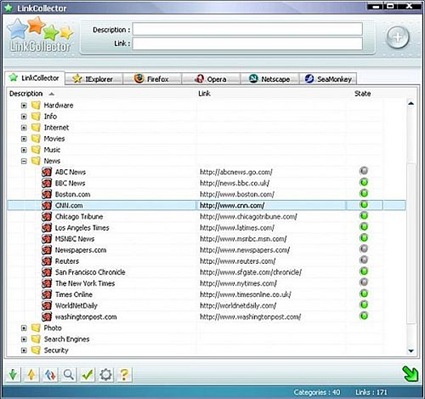Viewport: 425px width, 399px height.
Task: Click the http://www.cnn.com/ link cell
Action: tap(232, 206)
